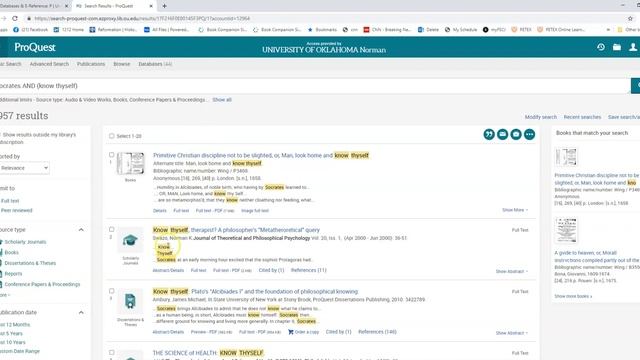Filter by Books source type

coord(11,253)
